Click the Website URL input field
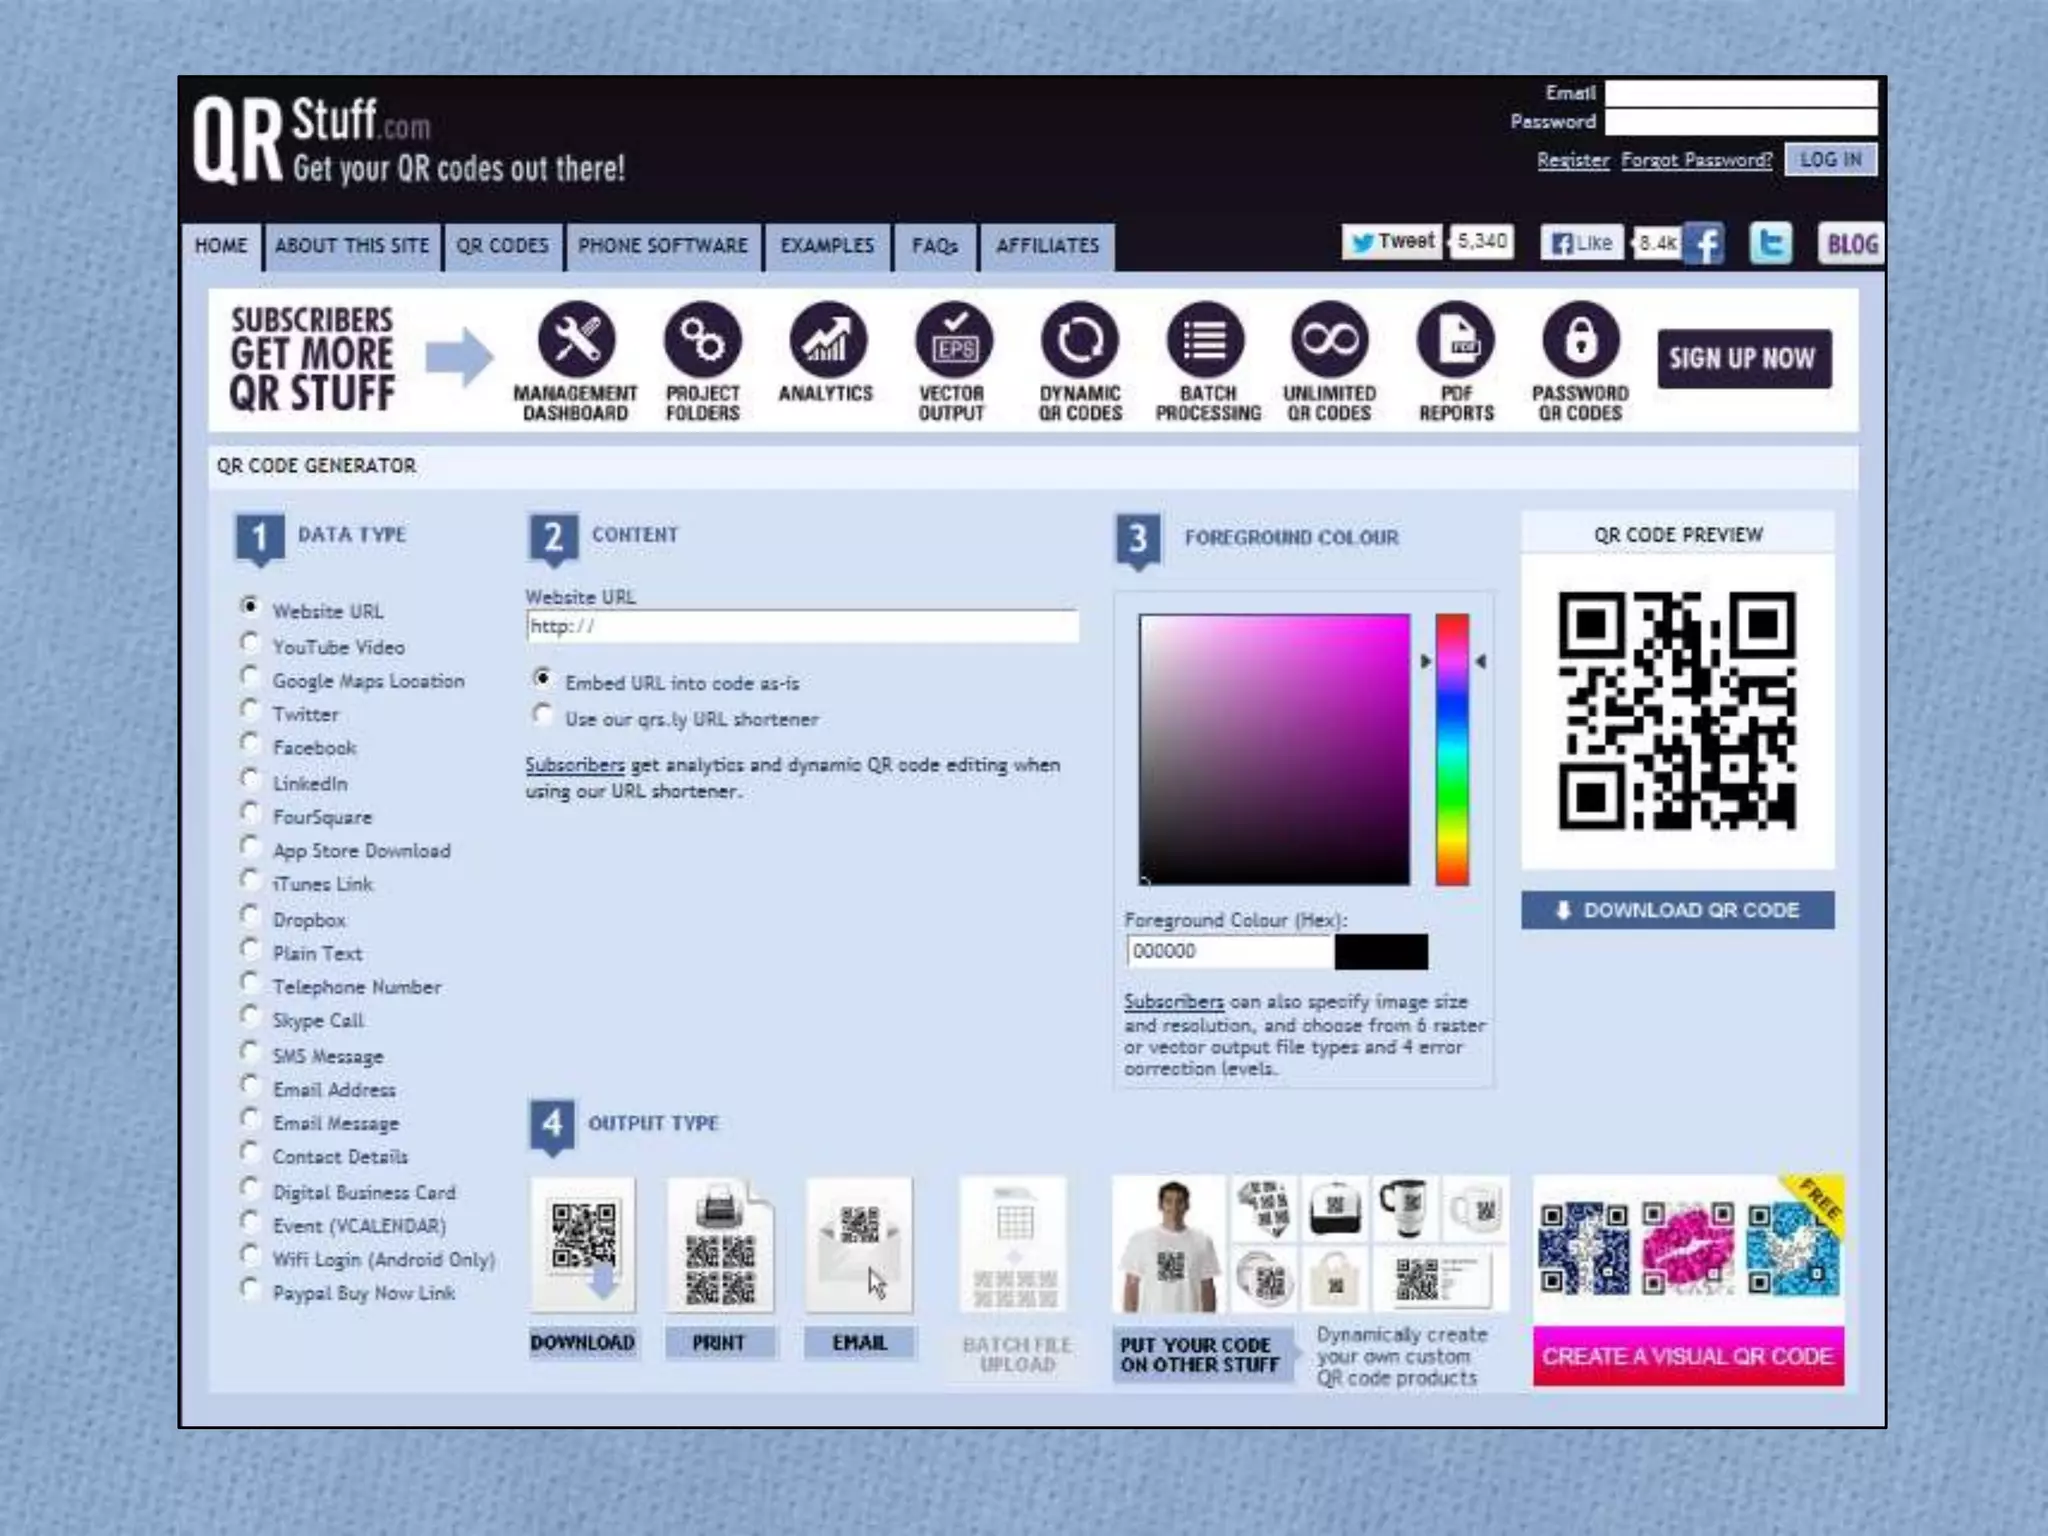 tap(802, 627)
